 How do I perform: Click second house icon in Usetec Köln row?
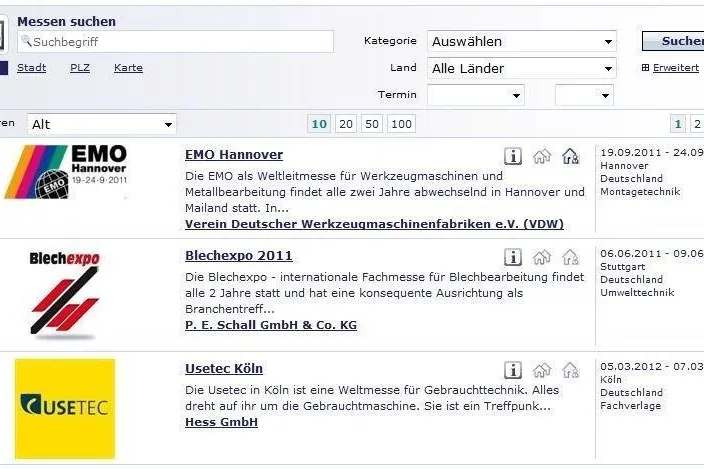(571, 370)
